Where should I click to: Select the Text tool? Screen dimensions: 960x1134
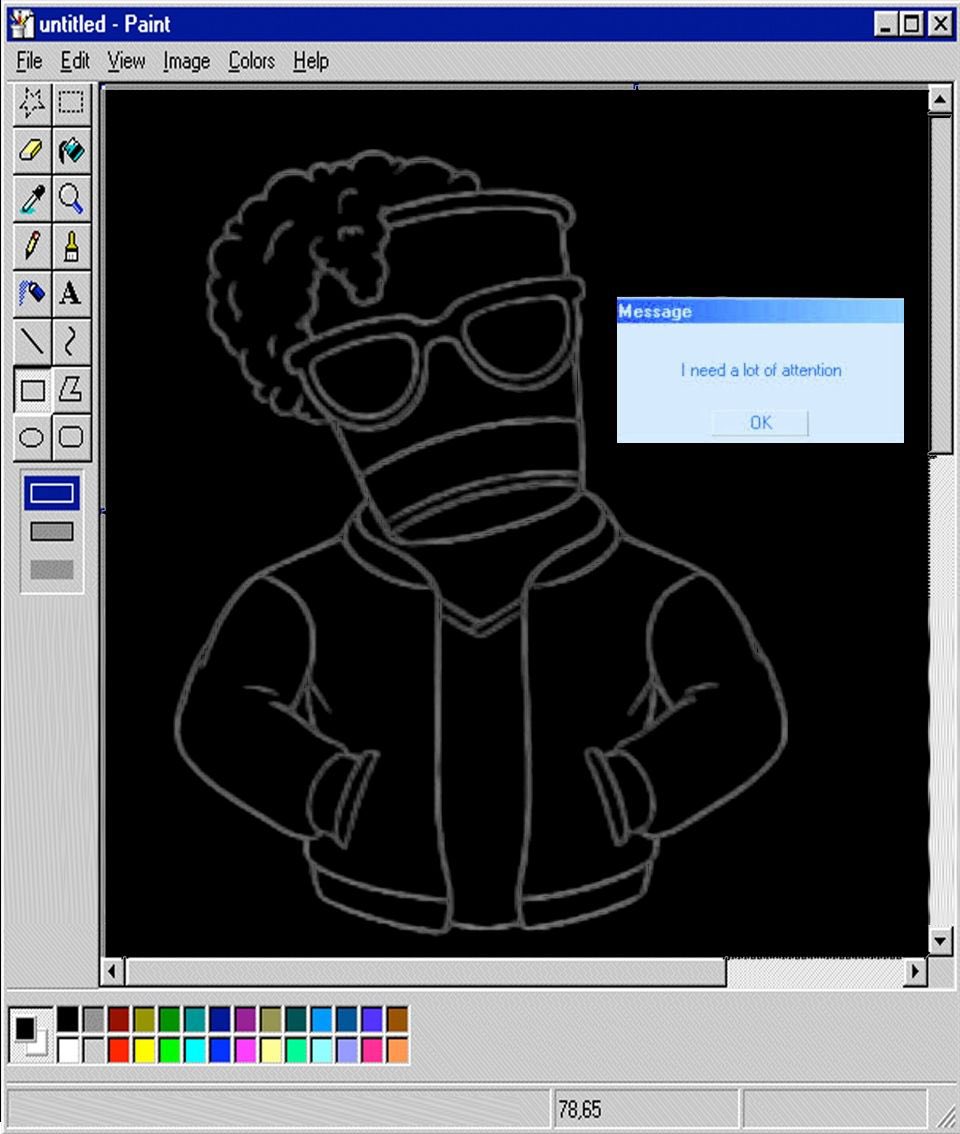click(71, 294)
